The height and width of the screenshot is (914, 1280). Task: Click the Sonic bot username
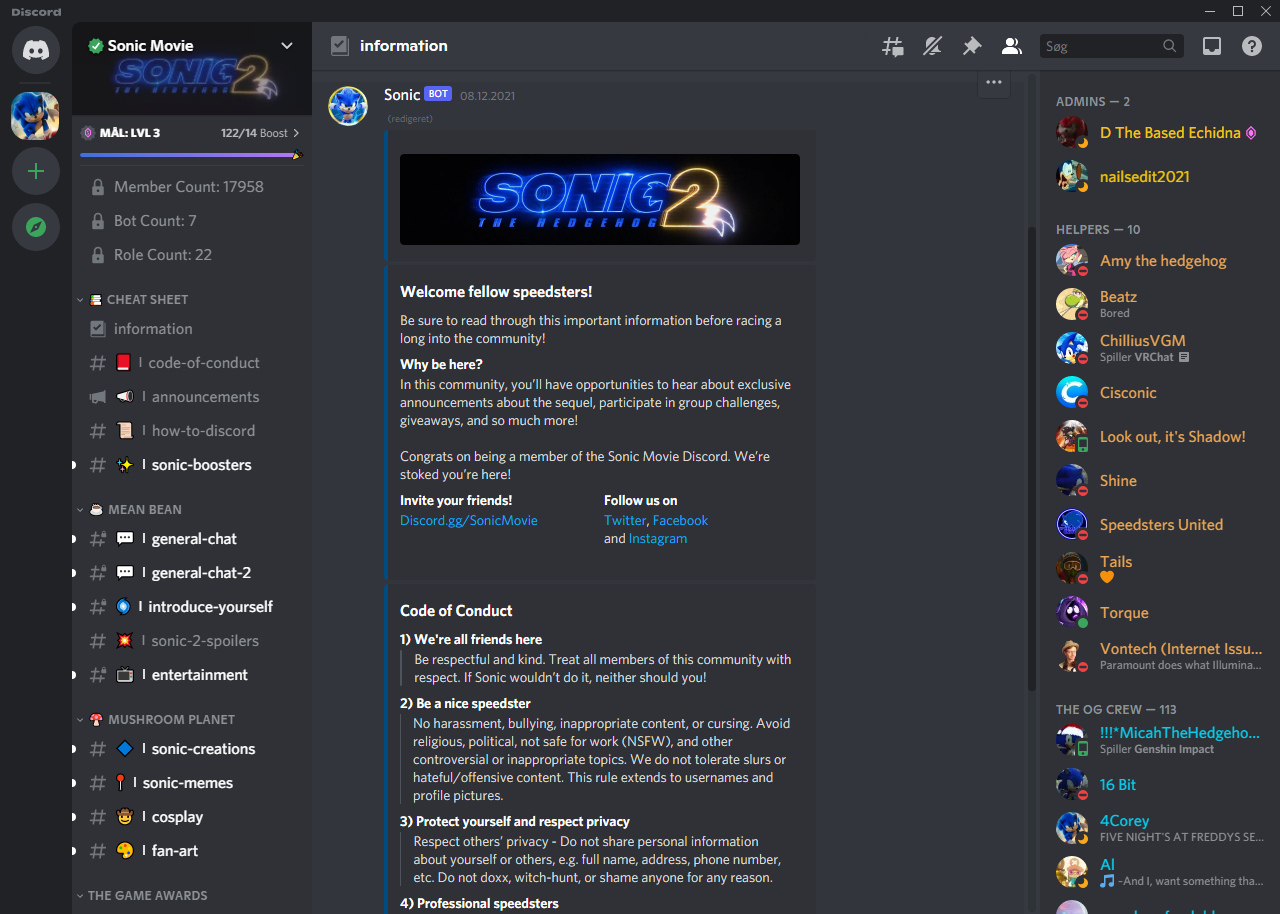click(x=402, y=95)
